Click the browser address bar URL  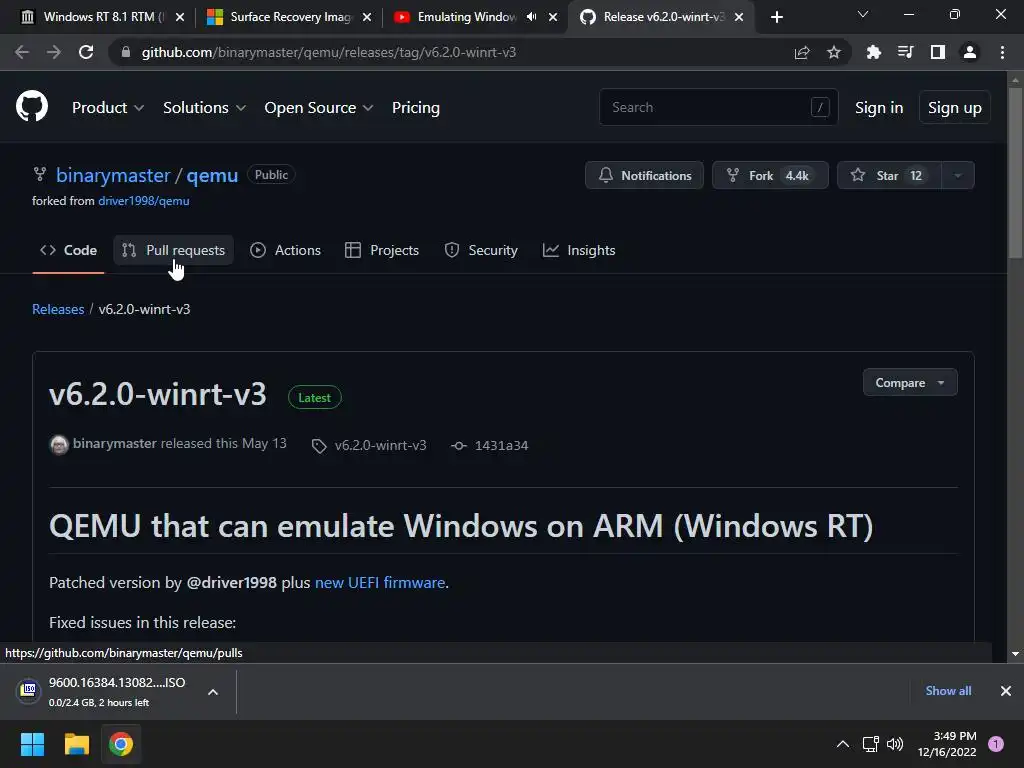(x=328, y=52)
